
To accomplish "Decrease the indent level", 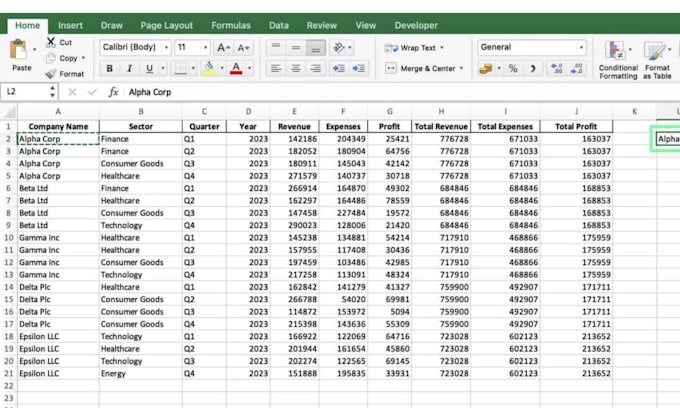I will point(339,68).
